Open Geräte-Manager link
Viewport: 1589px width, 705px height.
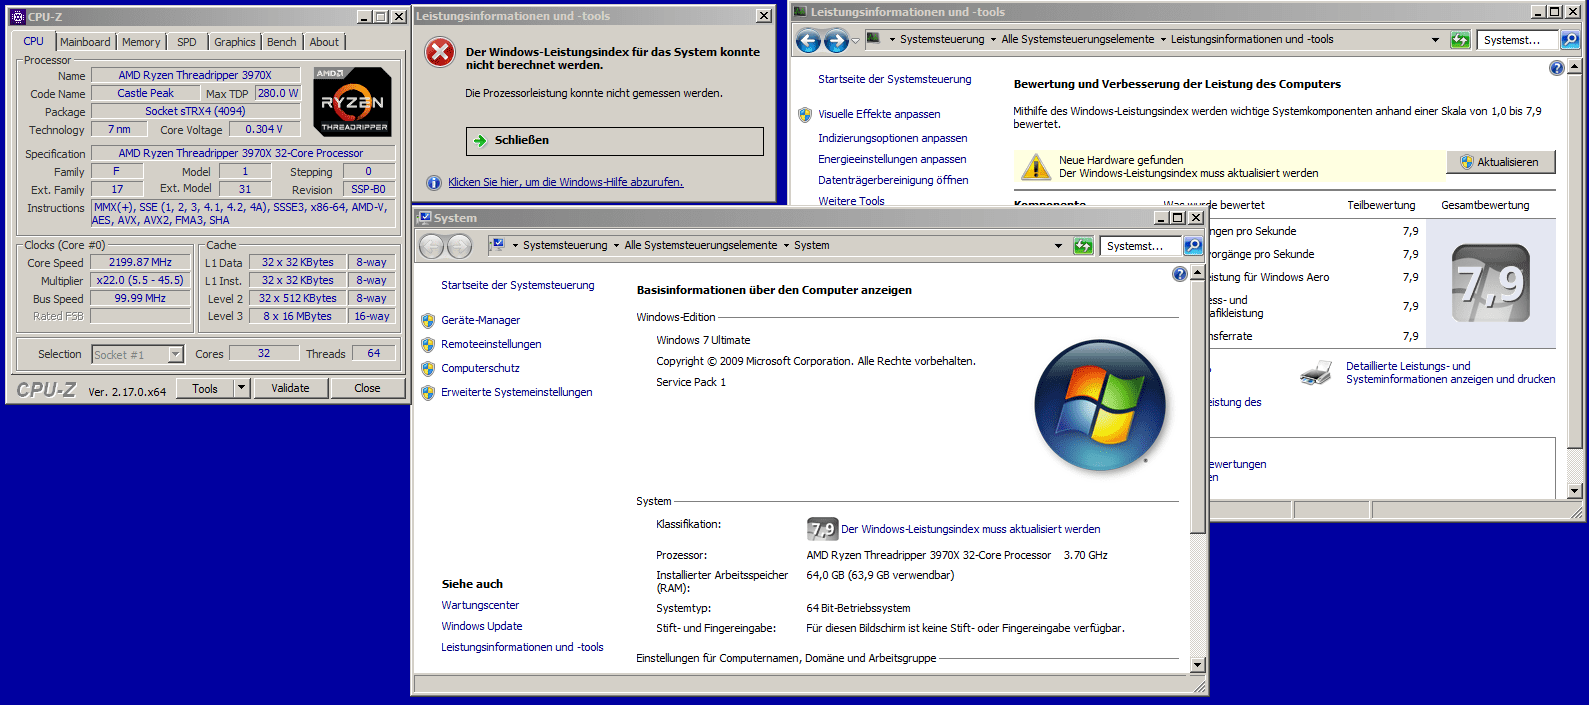pos(481,320)
